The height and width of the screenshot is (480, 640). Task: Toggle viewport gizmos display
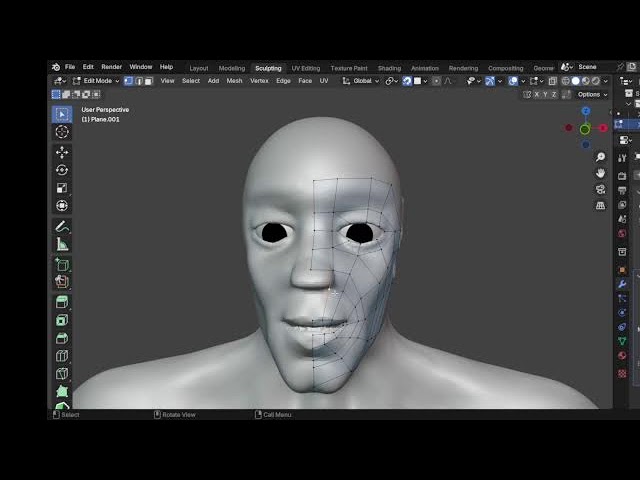coord(490,81)
